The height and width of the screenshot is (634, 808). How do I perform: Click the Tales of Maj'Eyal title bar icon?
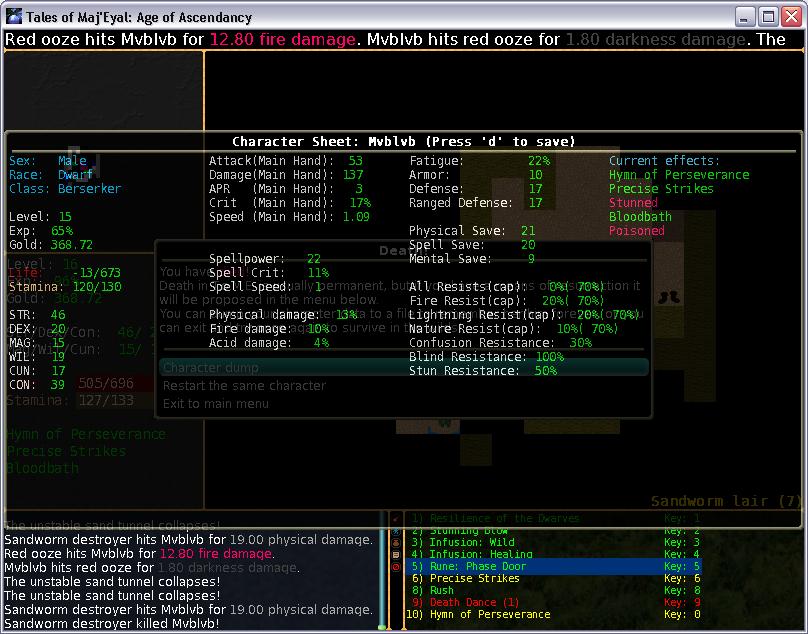coord(14,16)
